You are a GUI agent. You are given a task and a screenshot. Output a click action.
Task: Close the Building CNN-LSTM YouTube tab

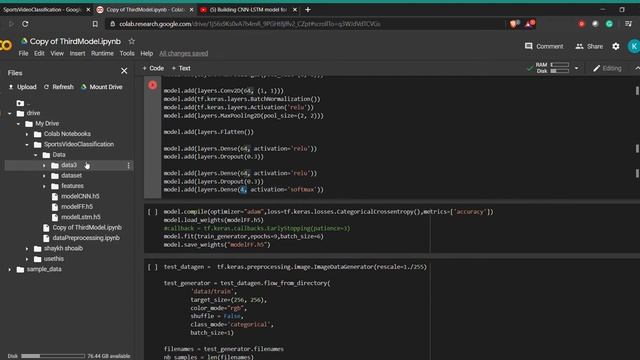pos(295,9)
